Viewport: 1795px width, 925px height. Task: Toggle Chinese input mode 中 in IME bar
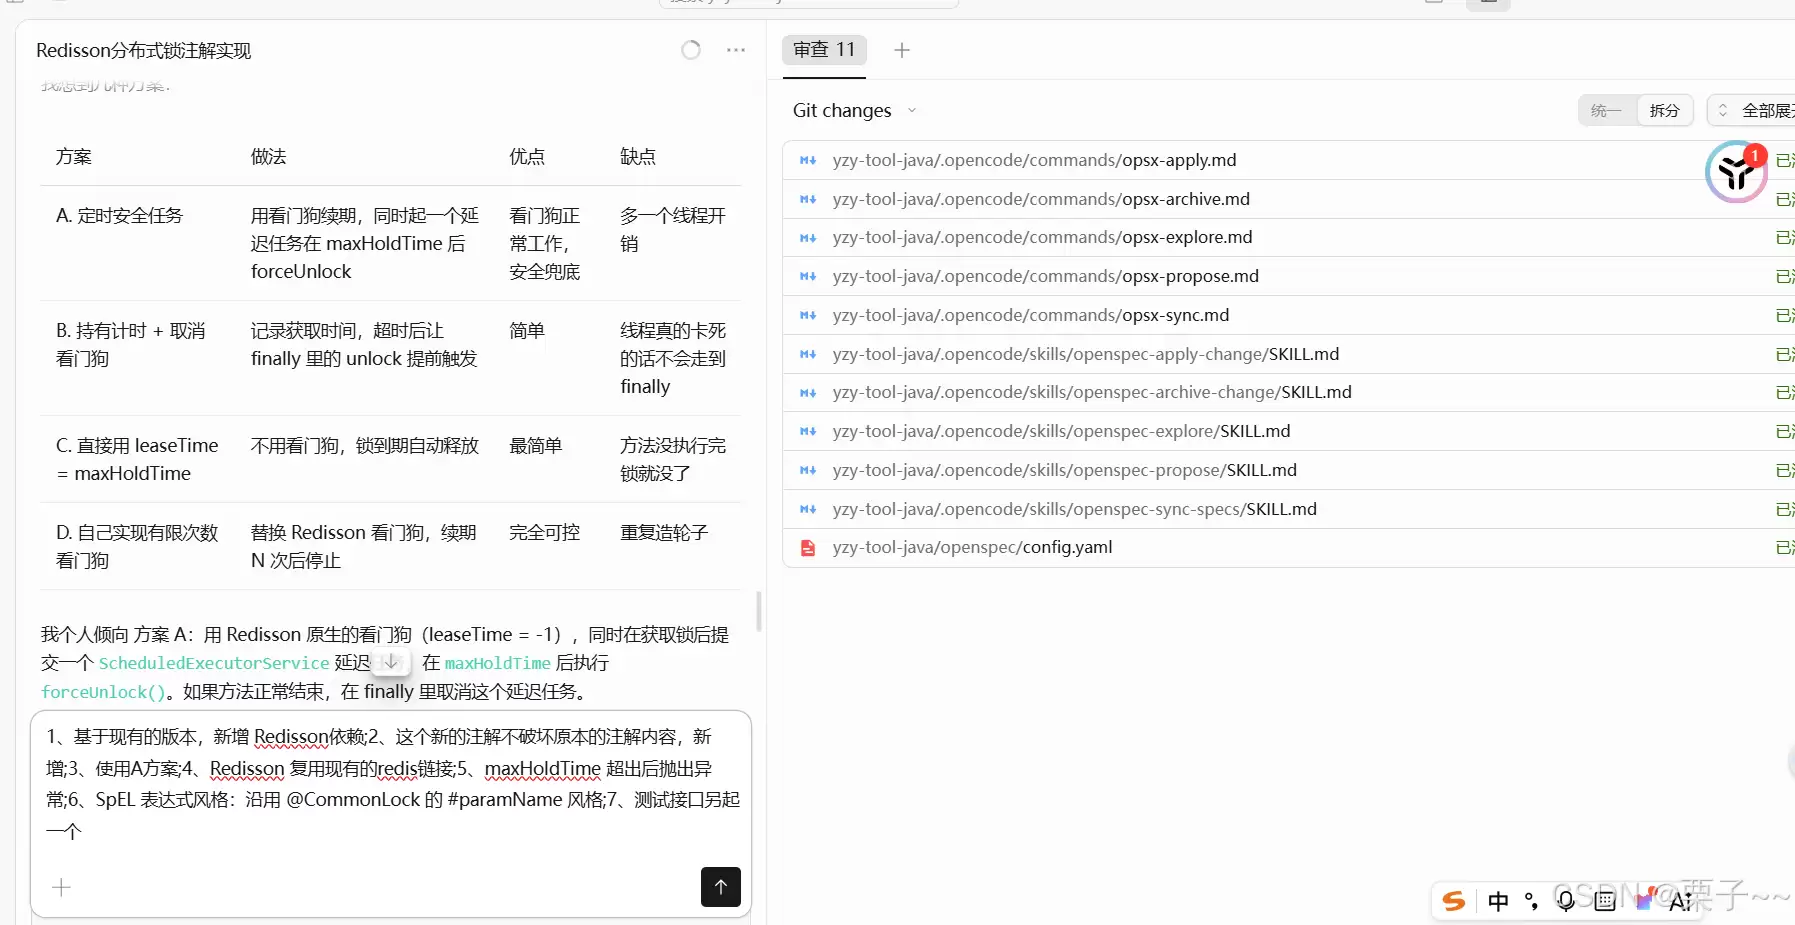(1498, 901)
